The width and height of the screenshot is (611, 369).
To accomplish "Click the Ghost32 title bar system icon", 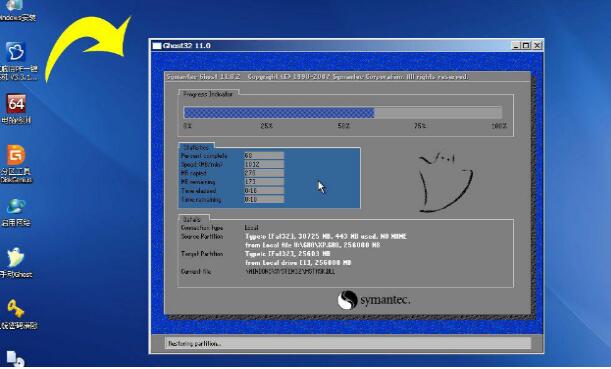I will 157,46.
